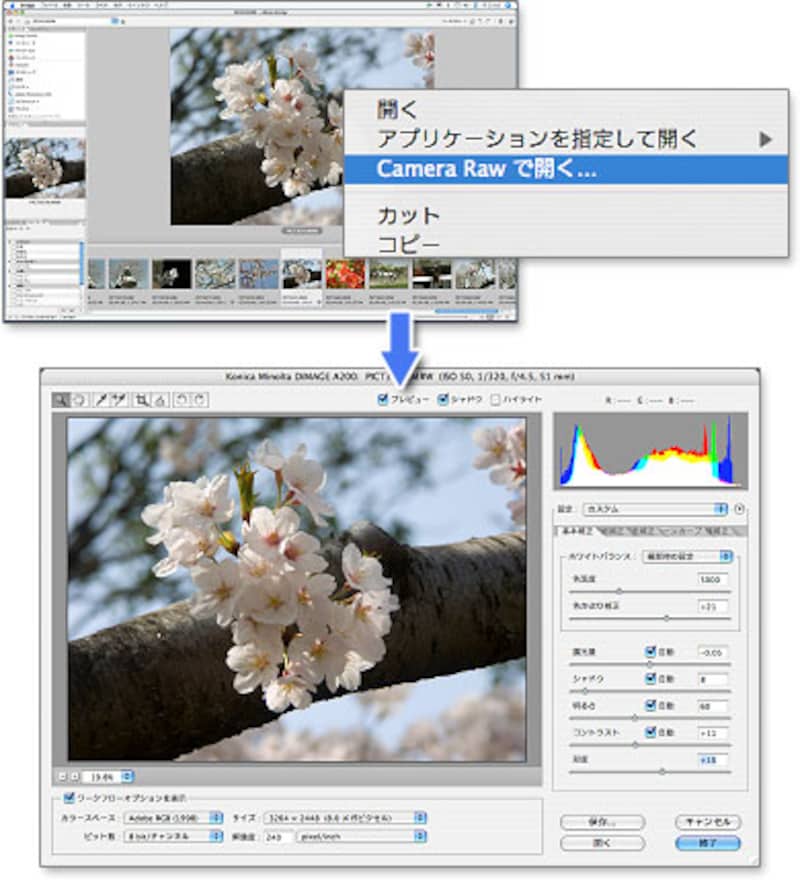800x880 pixels.
Task: Select the Zoom tool in Camera Raw
Action: (x=61, y=400)
